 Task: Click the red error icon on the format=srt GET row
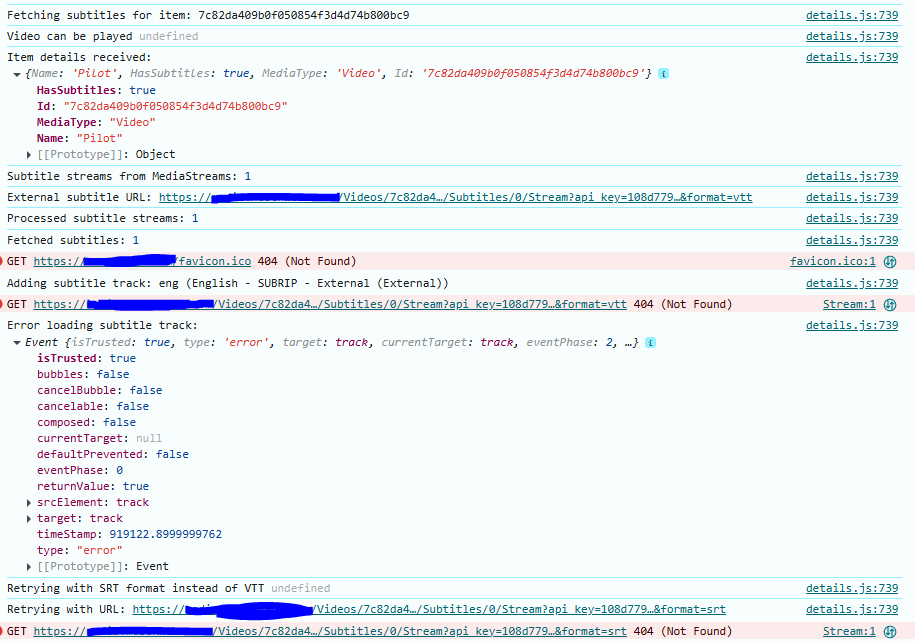pyautogui.click(x=2, y=632)
